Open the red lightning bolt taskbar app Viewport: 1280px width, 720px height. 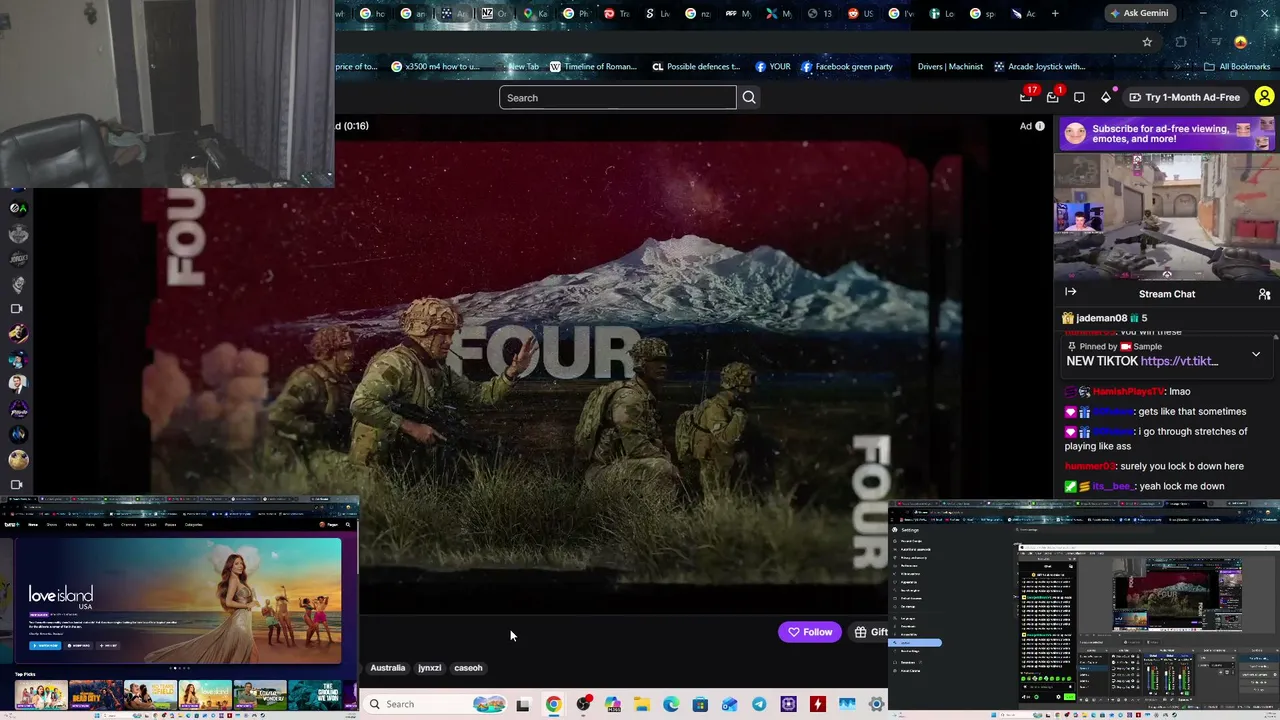pos(817,704)
